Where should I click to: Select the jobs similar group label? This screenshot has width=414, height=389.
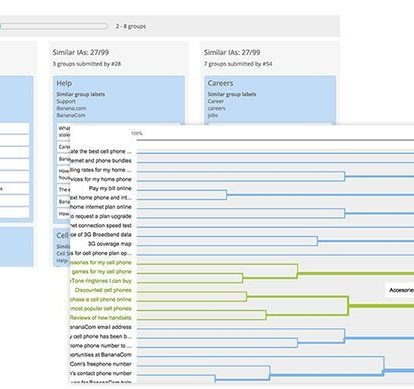213,115
